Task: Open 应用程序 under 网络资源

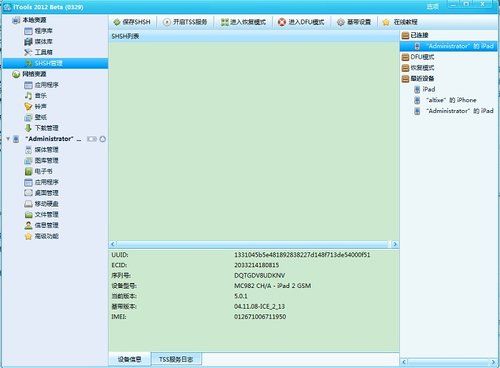Action: coord(41,85)
